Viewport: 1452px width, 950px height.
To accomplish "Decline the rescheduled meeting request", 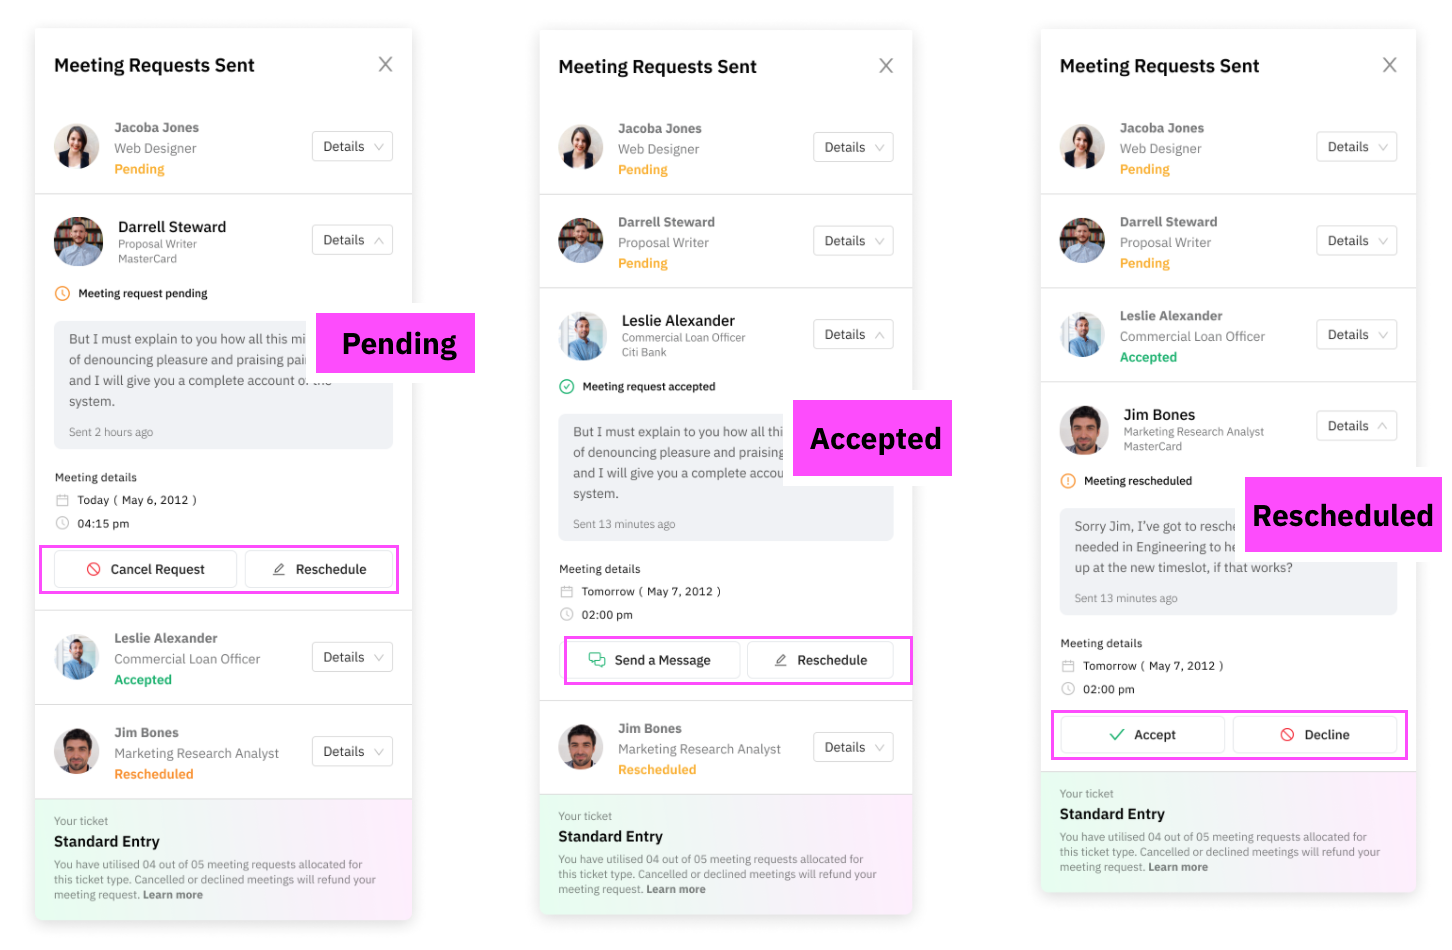I will [1315, 734].
